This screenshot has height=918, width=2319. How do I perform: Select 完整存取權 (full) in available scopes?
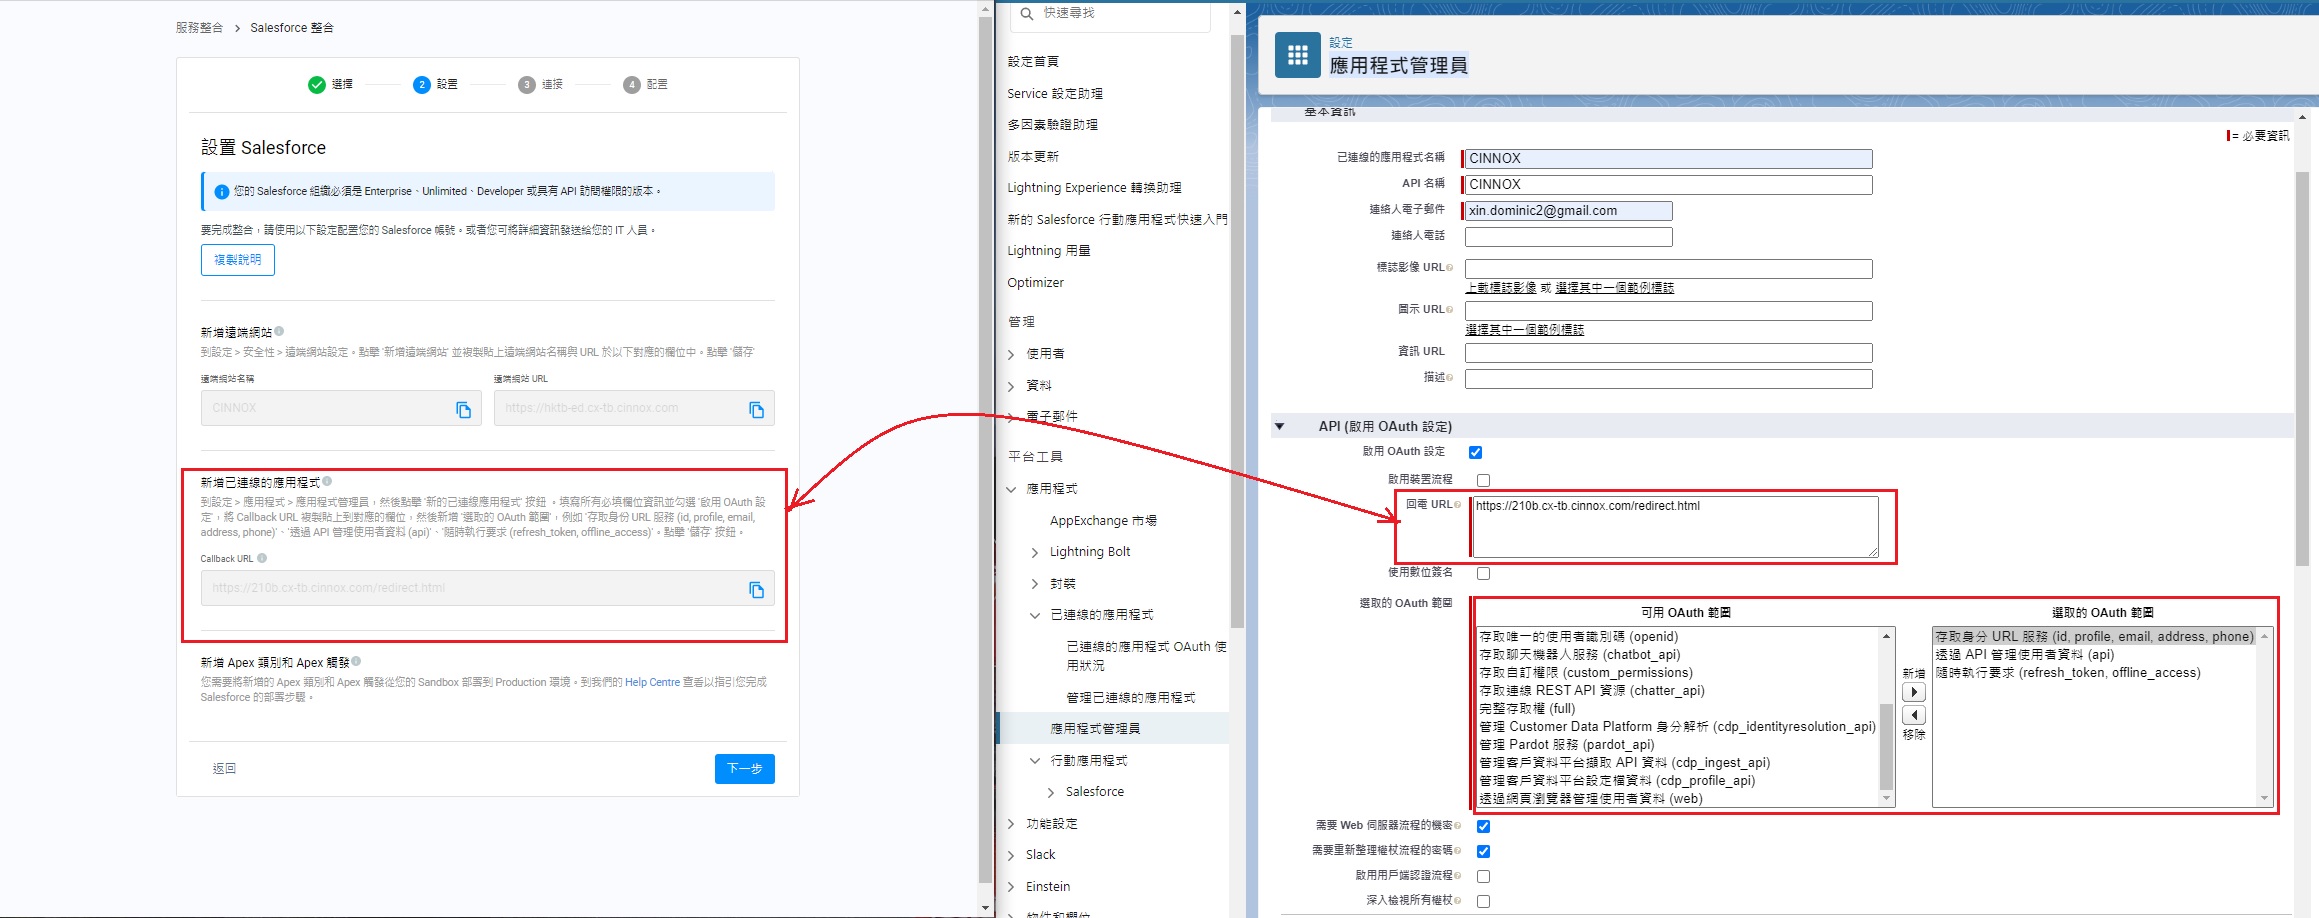pos(1527,709)
